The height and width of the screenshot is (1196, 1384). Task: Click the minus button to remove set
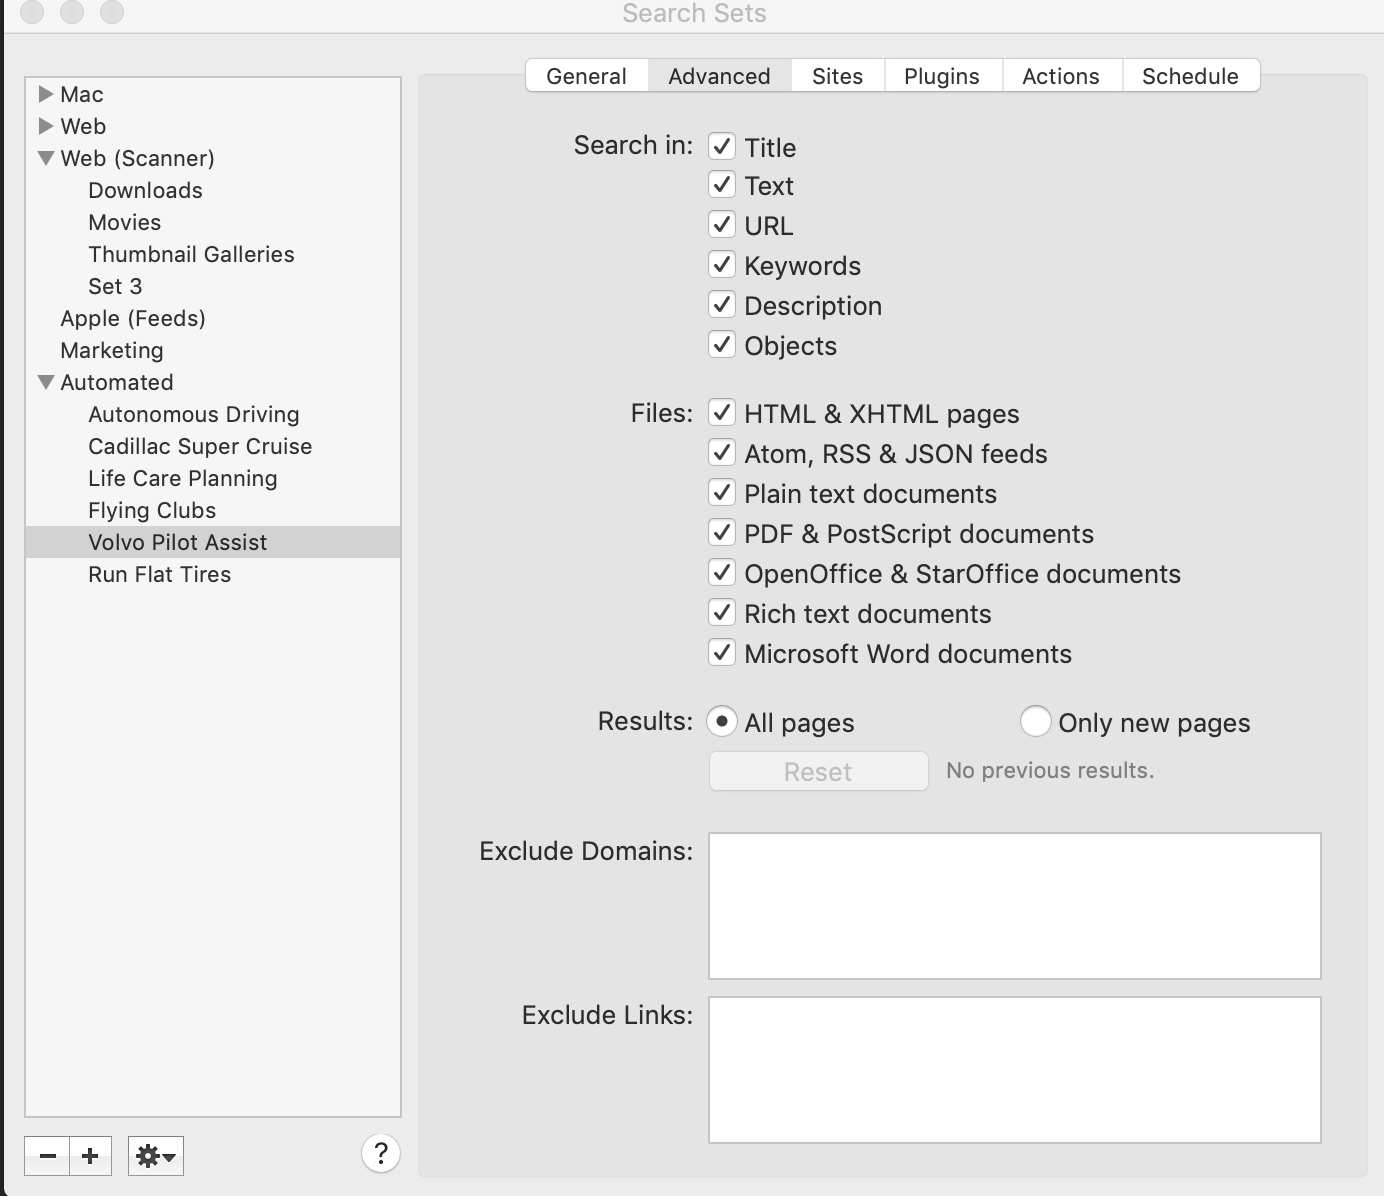[x=47, y=1156]
